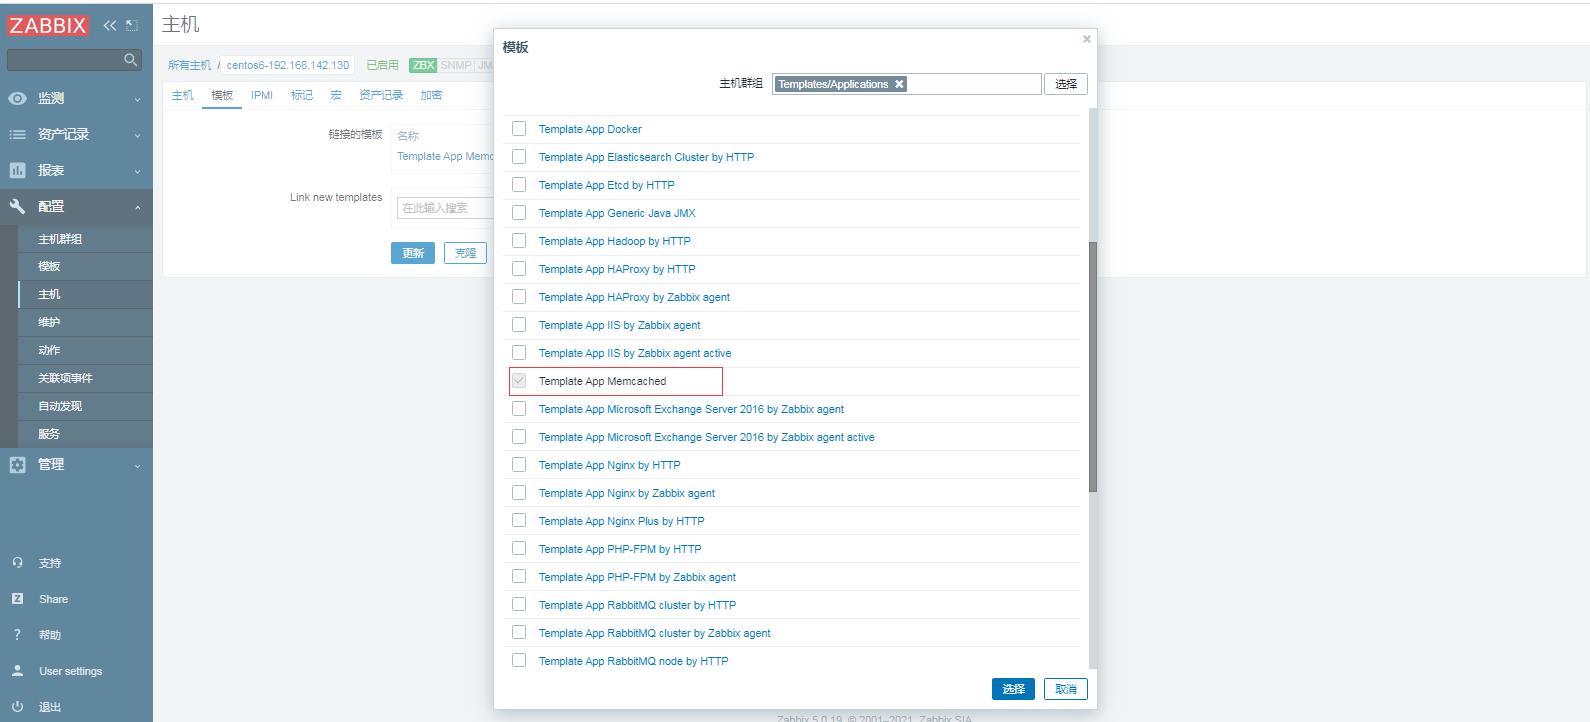Click the headset icon beside 支持

(17, 563)
